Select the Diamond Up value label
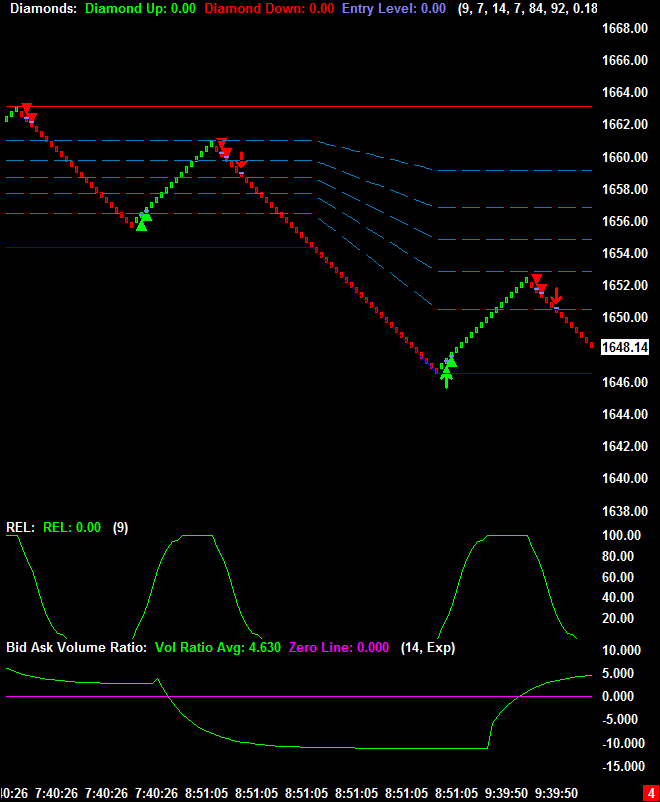 point(139,8)
